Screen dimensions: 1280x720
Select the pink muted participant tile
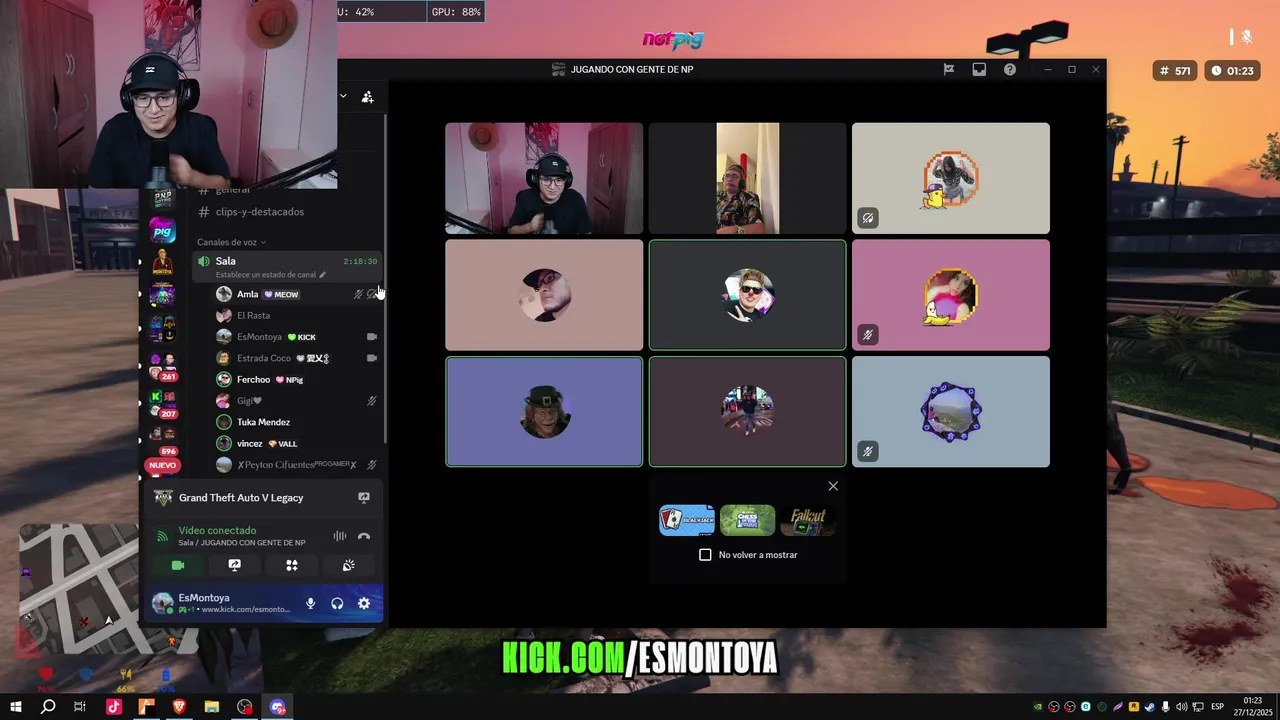tap(951, 295)
